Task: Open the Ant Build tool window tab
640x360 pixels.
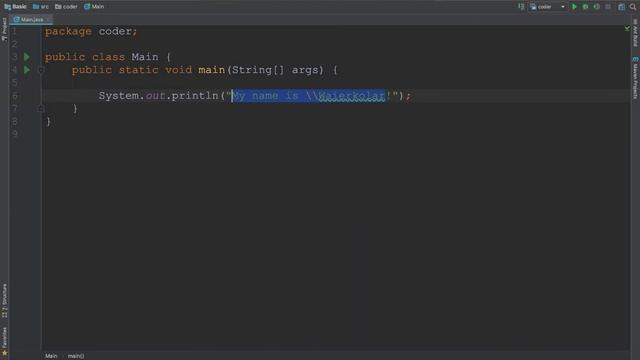Action: (635, 33)
